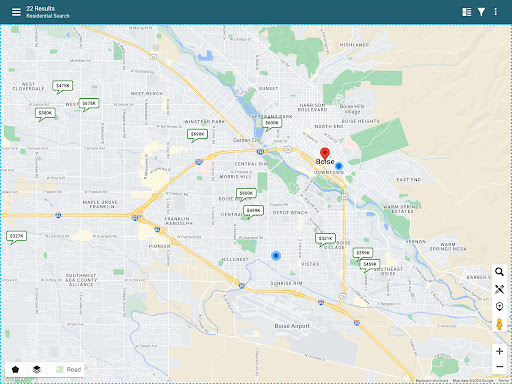Expand the blue cluster near Downtown
Image resolution: width=512 pixels, height=384 pixels.
pos(339,166)
